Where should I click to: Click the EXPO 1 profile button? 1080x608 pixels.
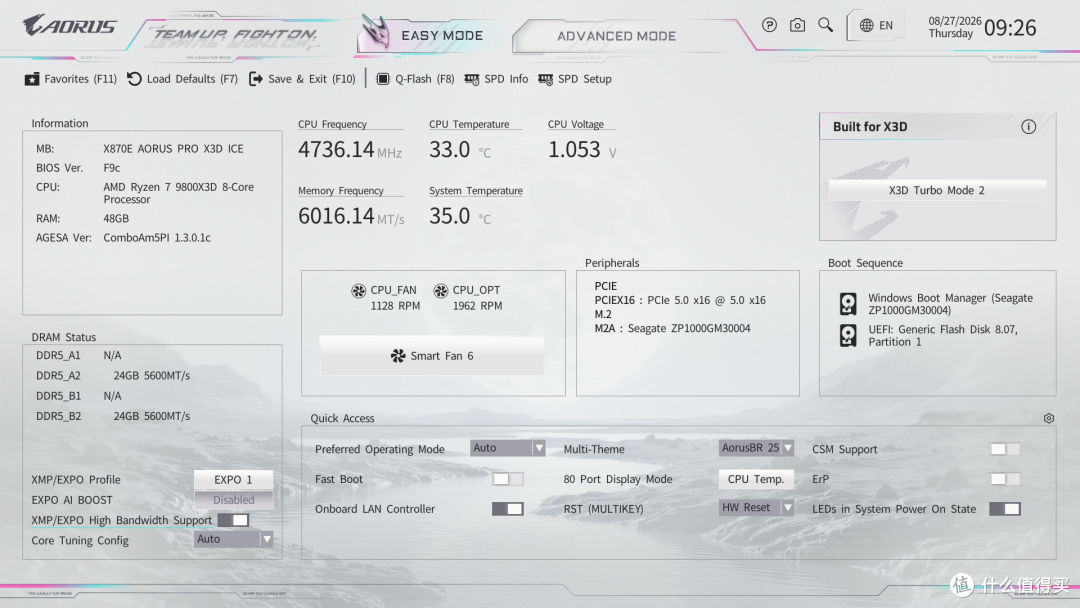(233, 479)
